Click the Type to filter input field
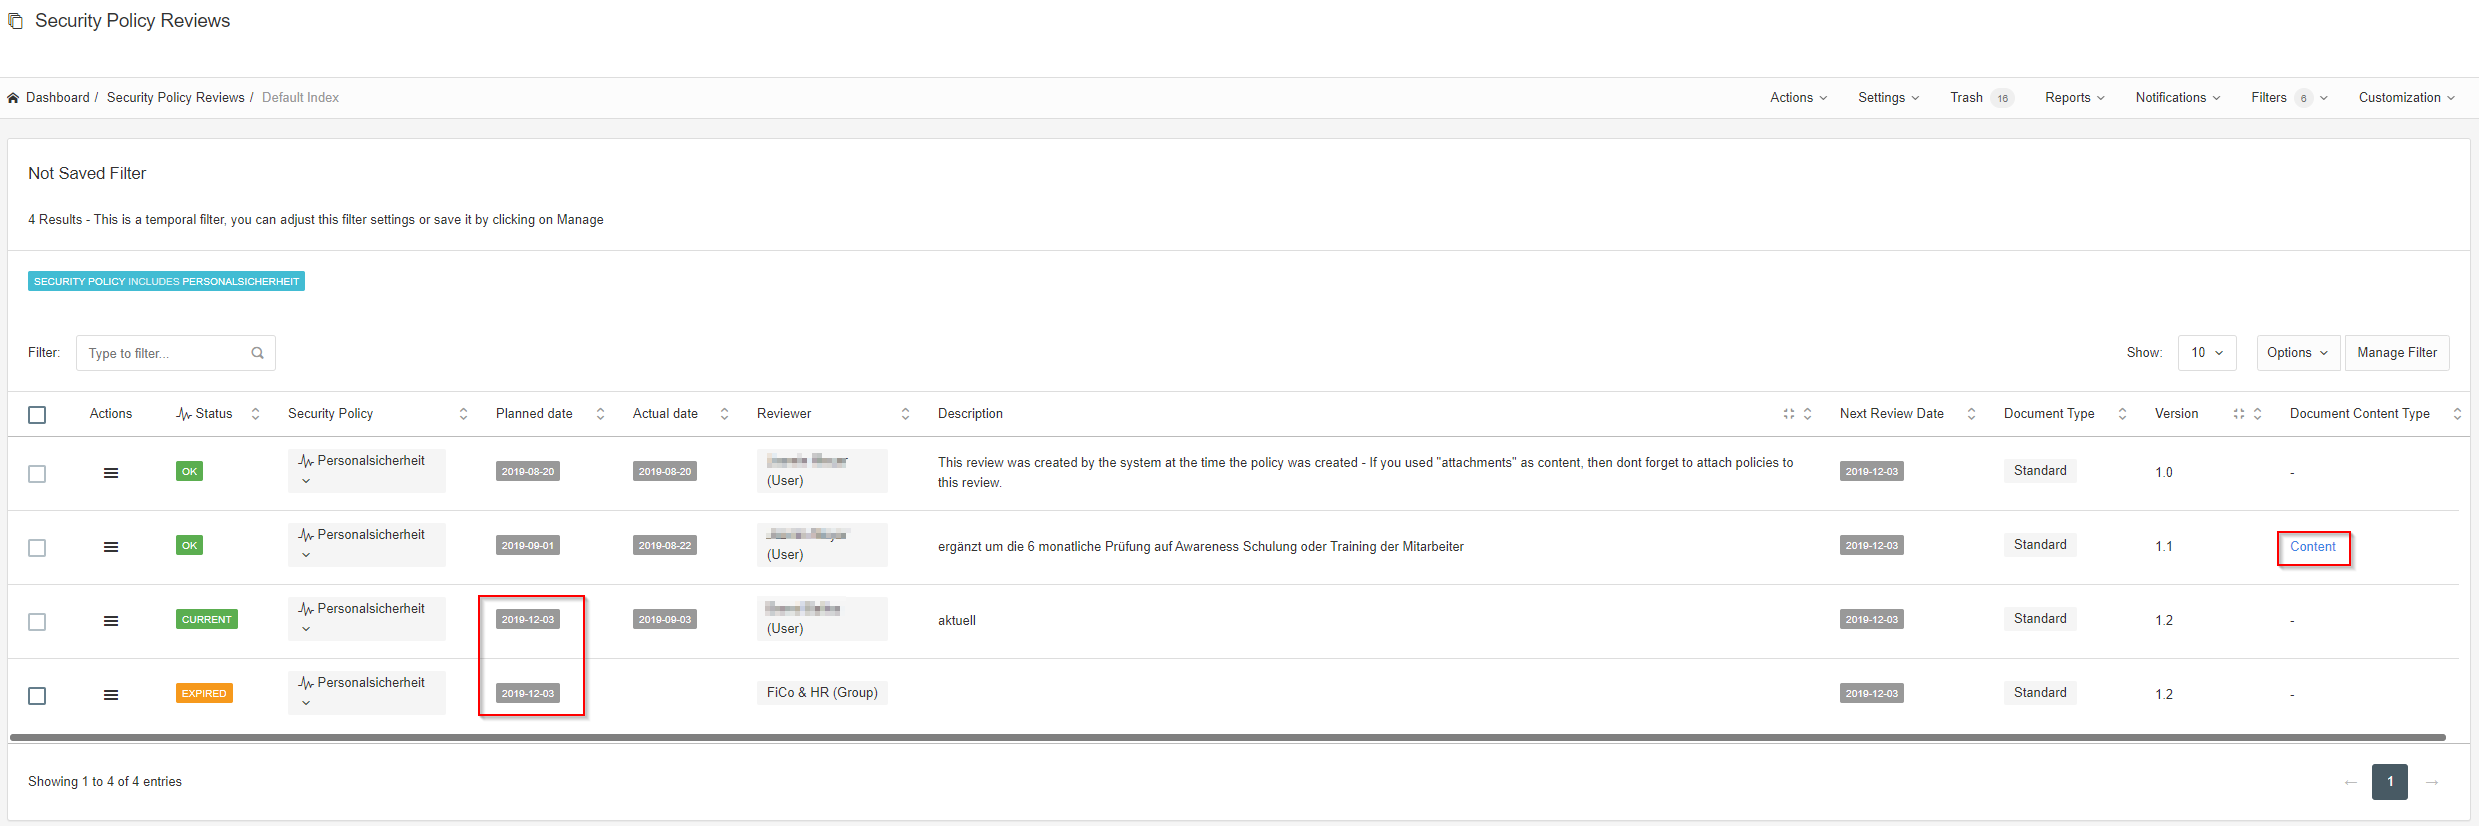The image size is (2479, 826). (165, 353)
